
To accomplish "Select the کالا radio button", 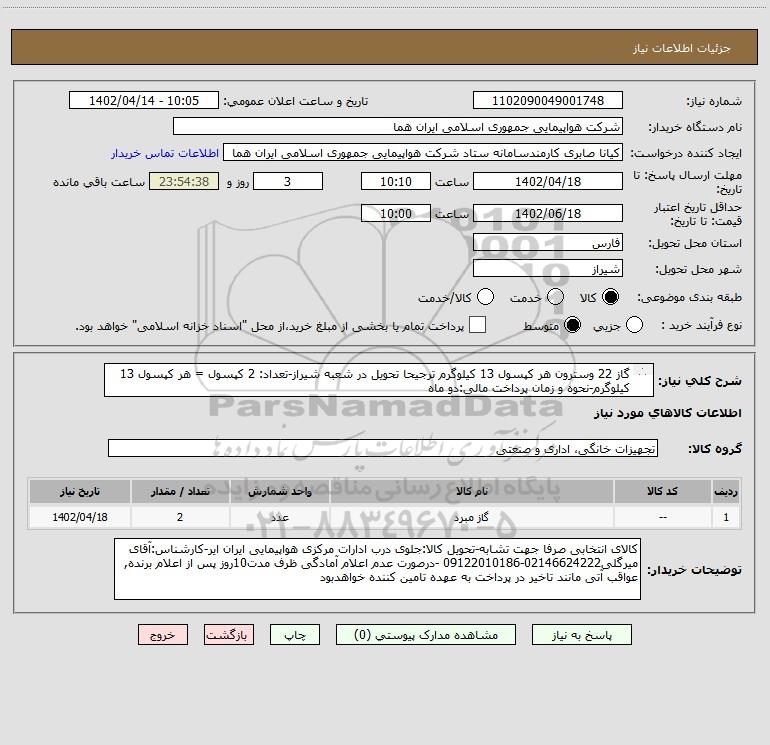I will [610, 297].
